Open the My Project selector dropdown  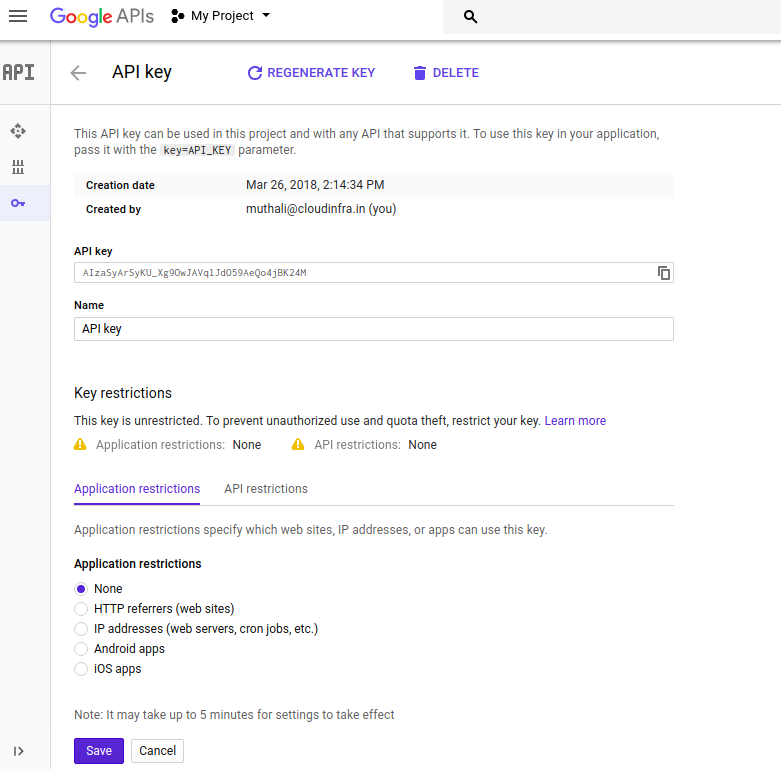(x=221, y=16)
